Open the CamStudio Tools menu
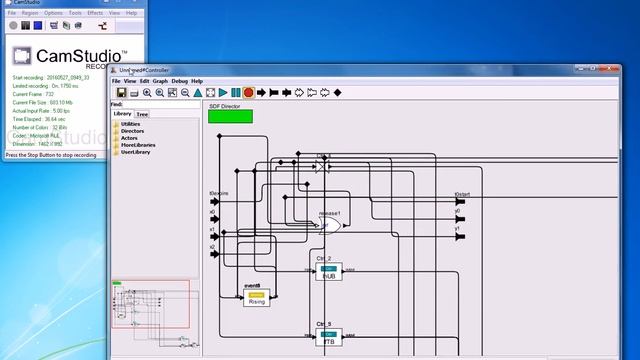This screenshot has height=360, width=640. (x=75, y=13)
